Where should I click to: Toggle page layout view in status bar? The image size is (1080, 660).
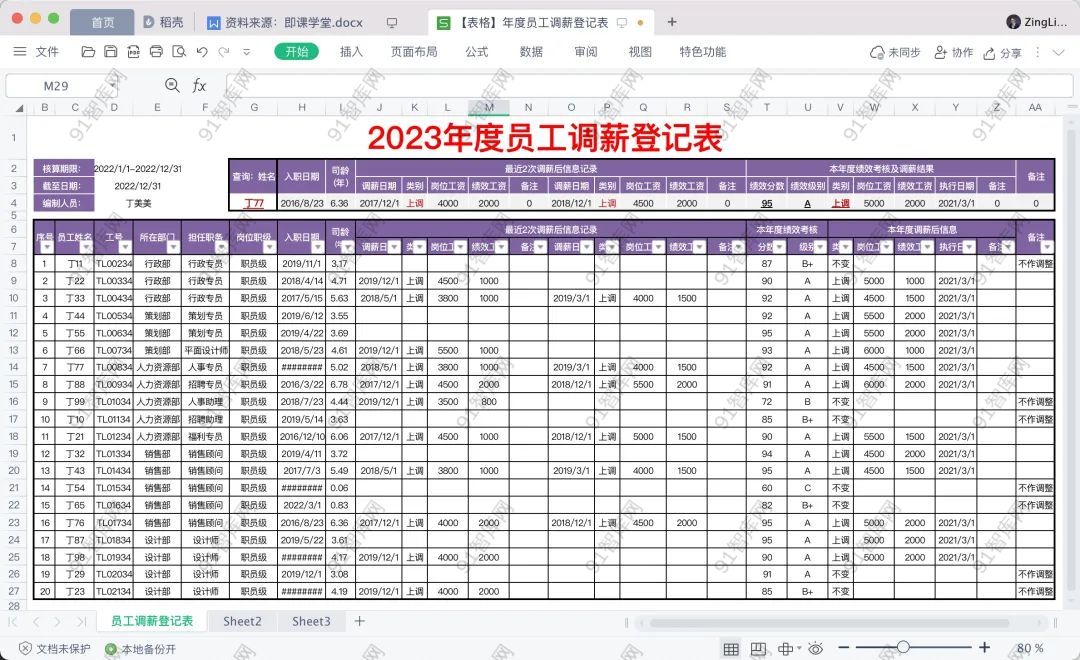(x=759, y=649)
